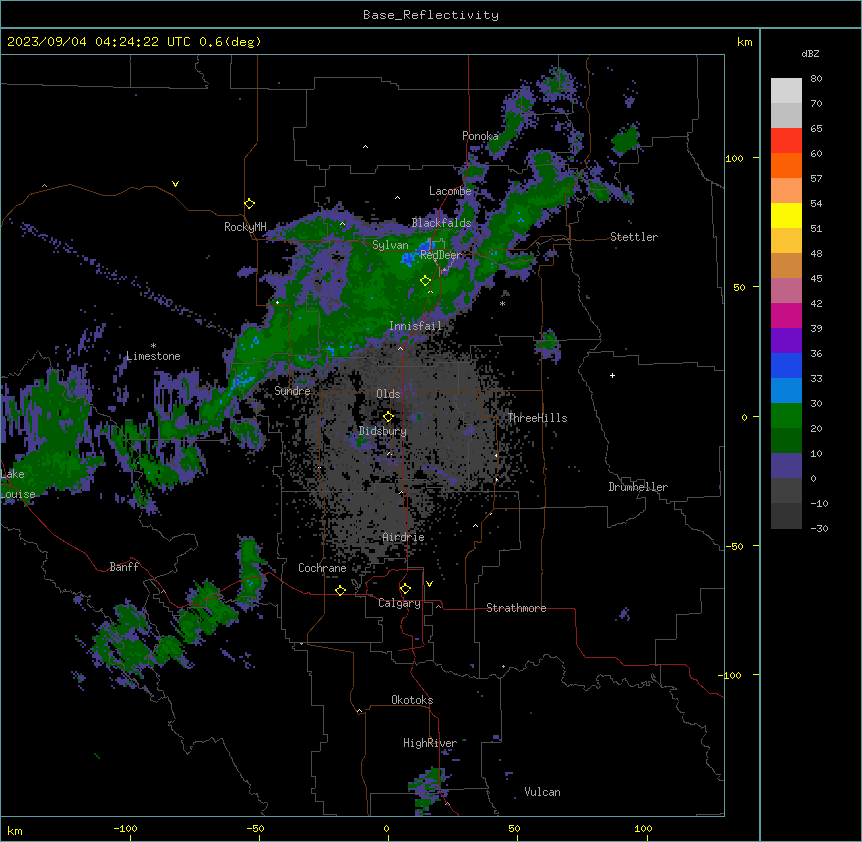Click the Cochrane city label
Viewport: 862px width, 842px height.
point(322,568)
